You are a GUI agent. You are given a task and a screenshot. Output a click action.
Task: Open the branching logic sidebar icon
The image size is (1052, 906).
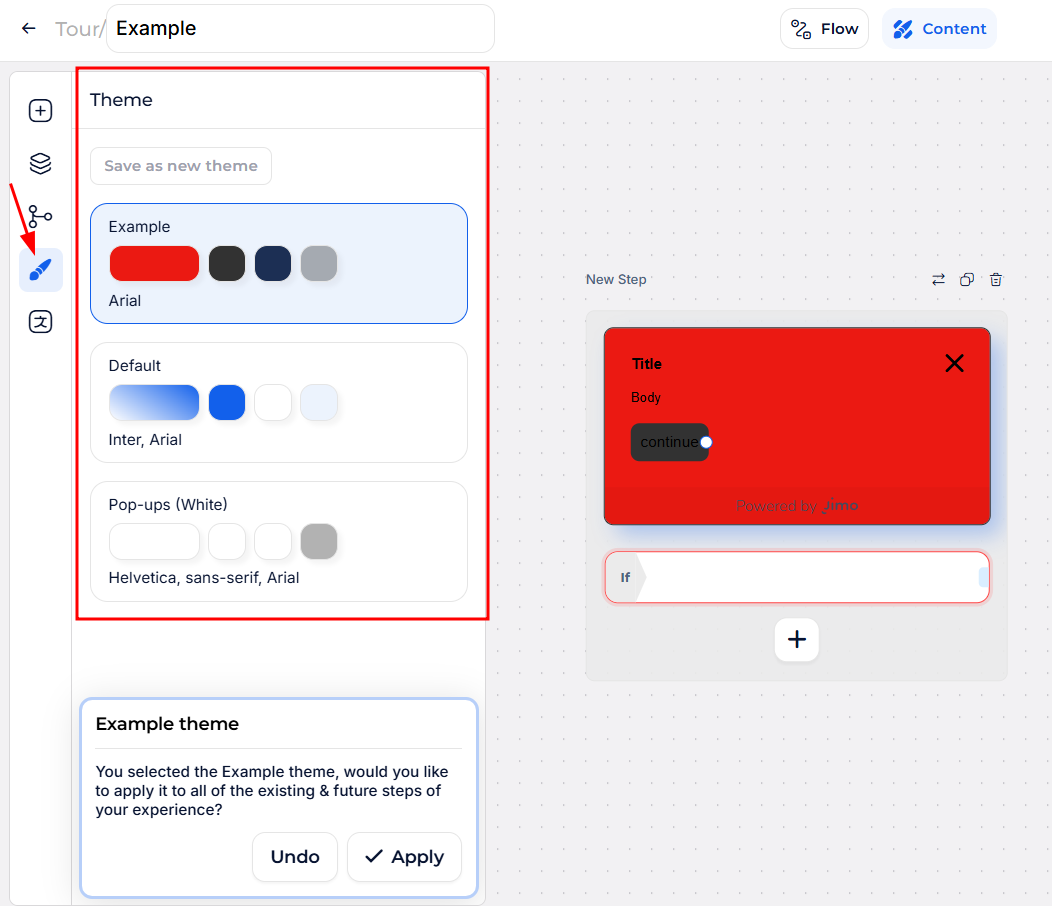pos(40,217)
